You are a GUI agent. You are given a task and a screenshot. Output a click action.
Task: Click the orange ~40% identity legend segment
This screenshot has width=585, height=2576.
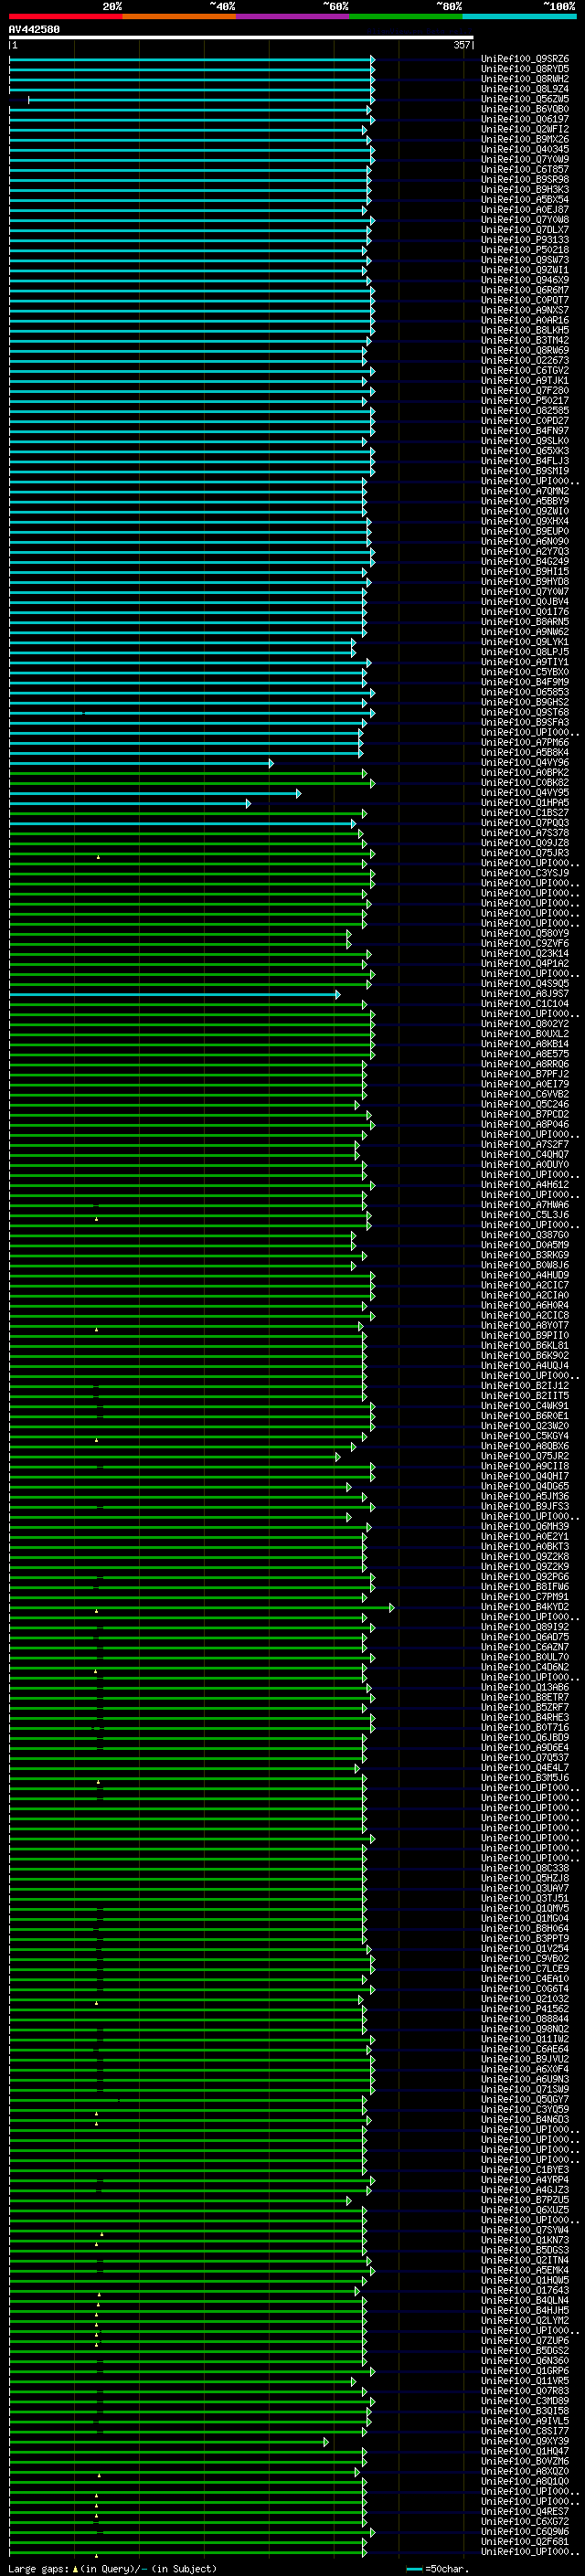179,16
